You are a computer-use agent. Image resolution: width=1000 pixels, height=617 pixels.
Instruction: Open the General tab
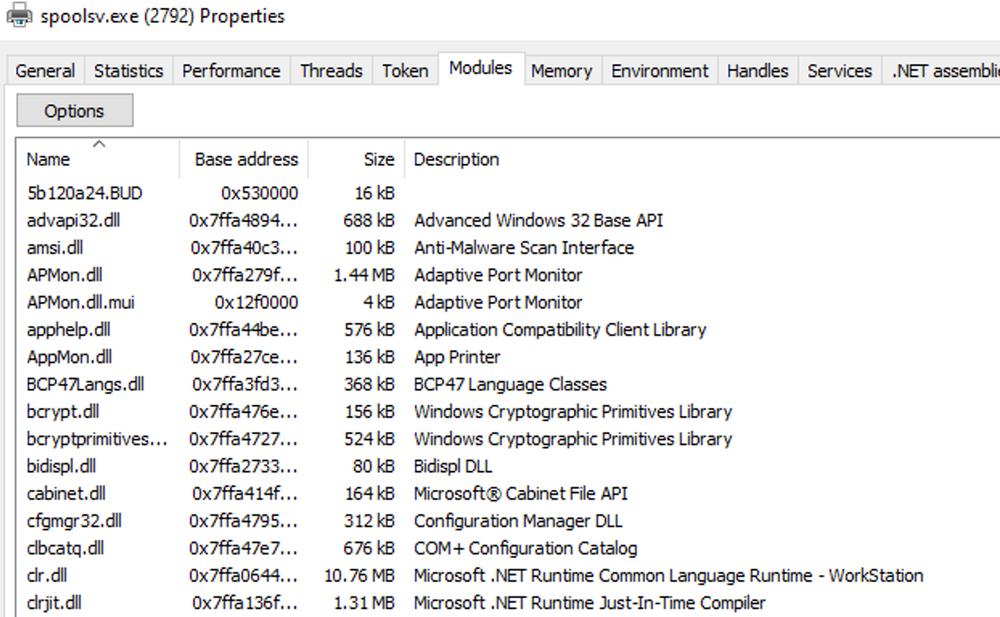[x=45, y=71]
